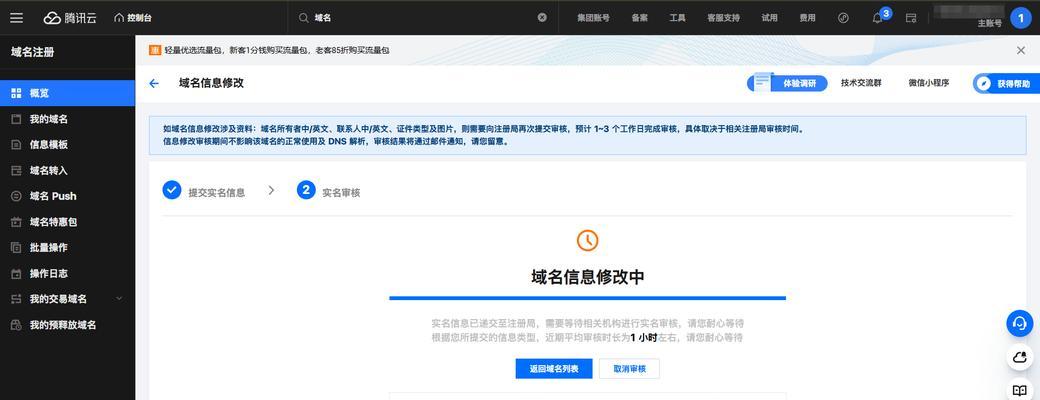
Task: Open the floating customer service headset icon
Action: tap(1019, 323)
